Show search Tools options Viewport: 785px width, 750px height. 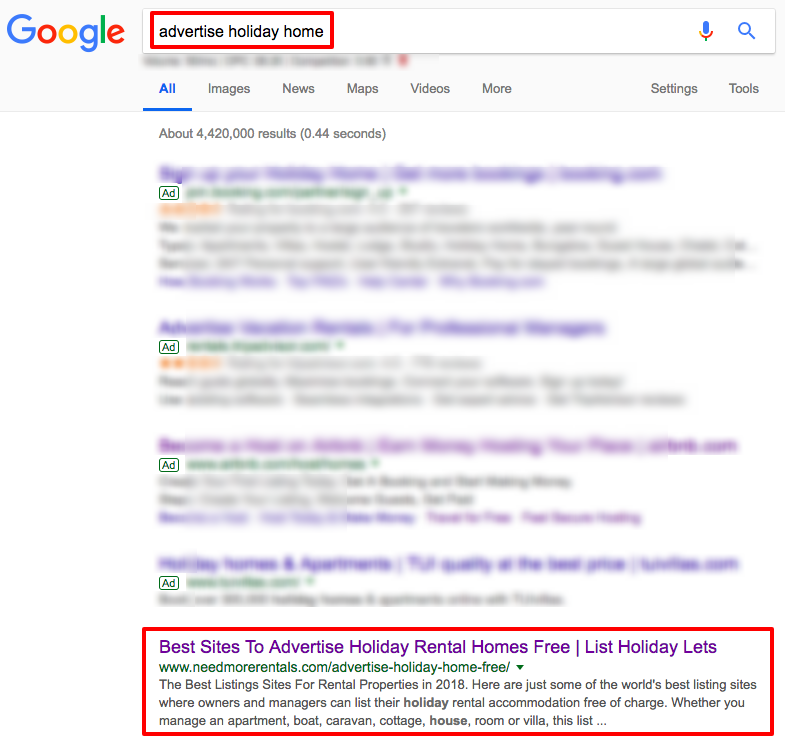[x=743, y=89]
